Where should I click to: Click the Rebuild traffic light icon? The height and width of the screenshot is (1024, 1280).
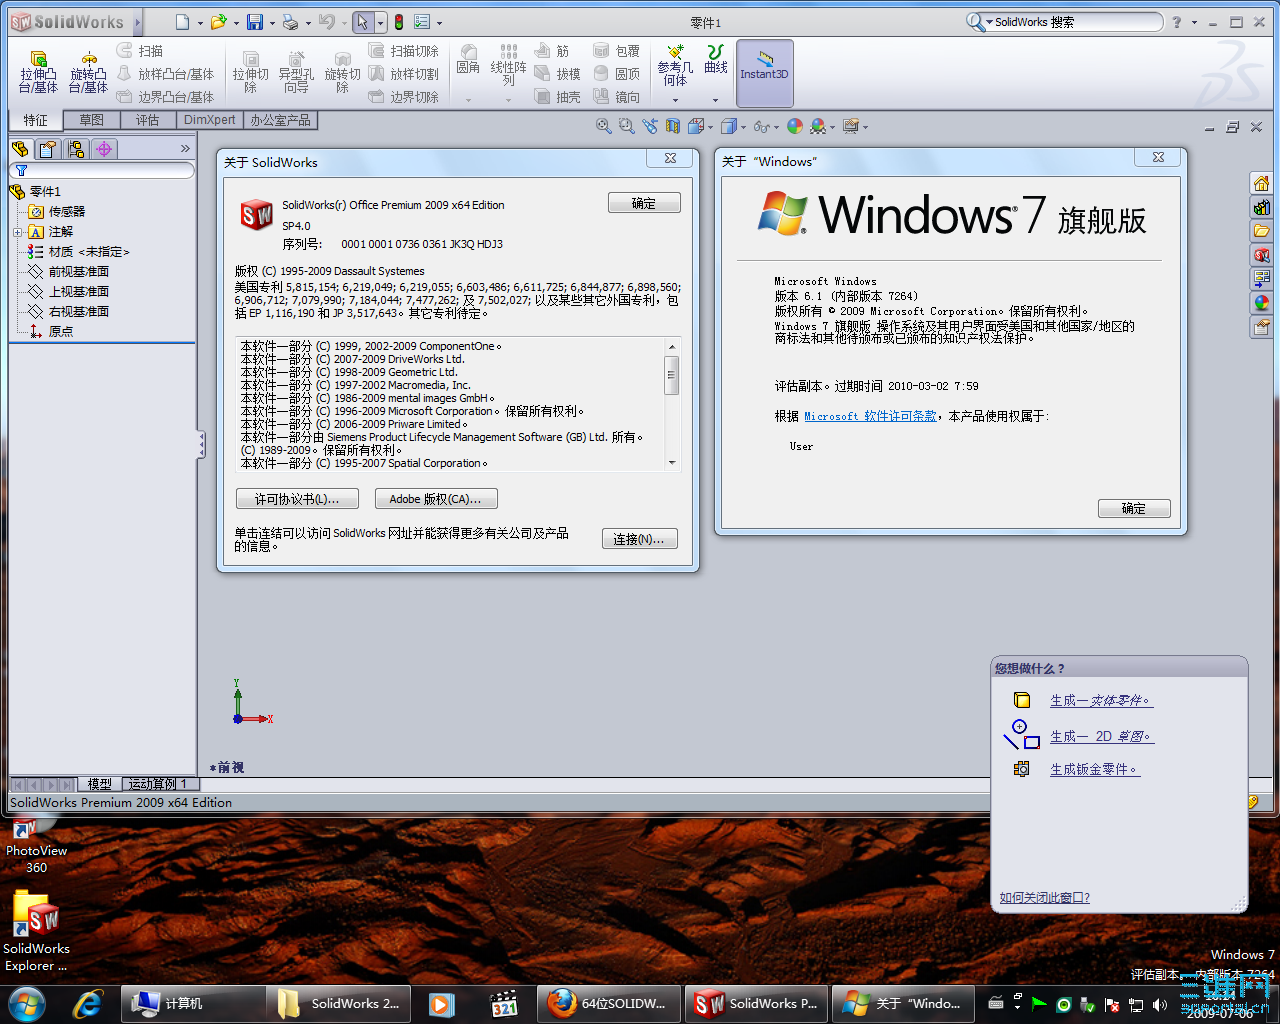click(399, 22)
